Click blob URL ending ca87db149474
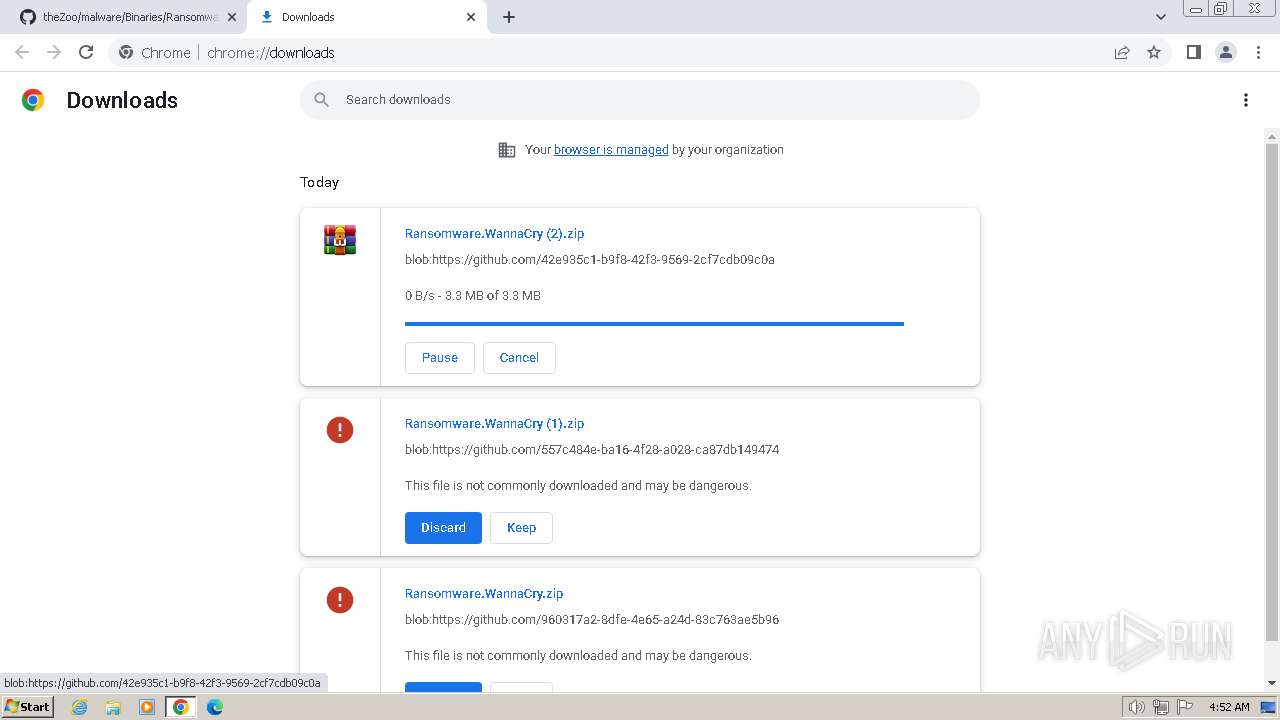This screenshot has height=720, width=1280. point(592,449)
